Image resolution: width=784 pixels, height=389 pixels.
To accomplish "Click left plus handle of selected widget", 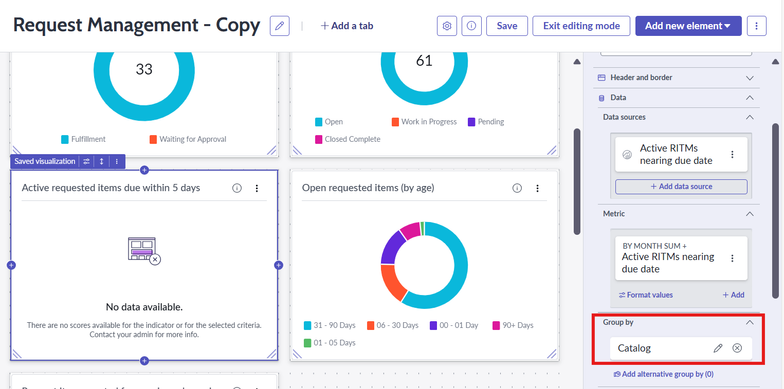I will (x=11, y=265).
